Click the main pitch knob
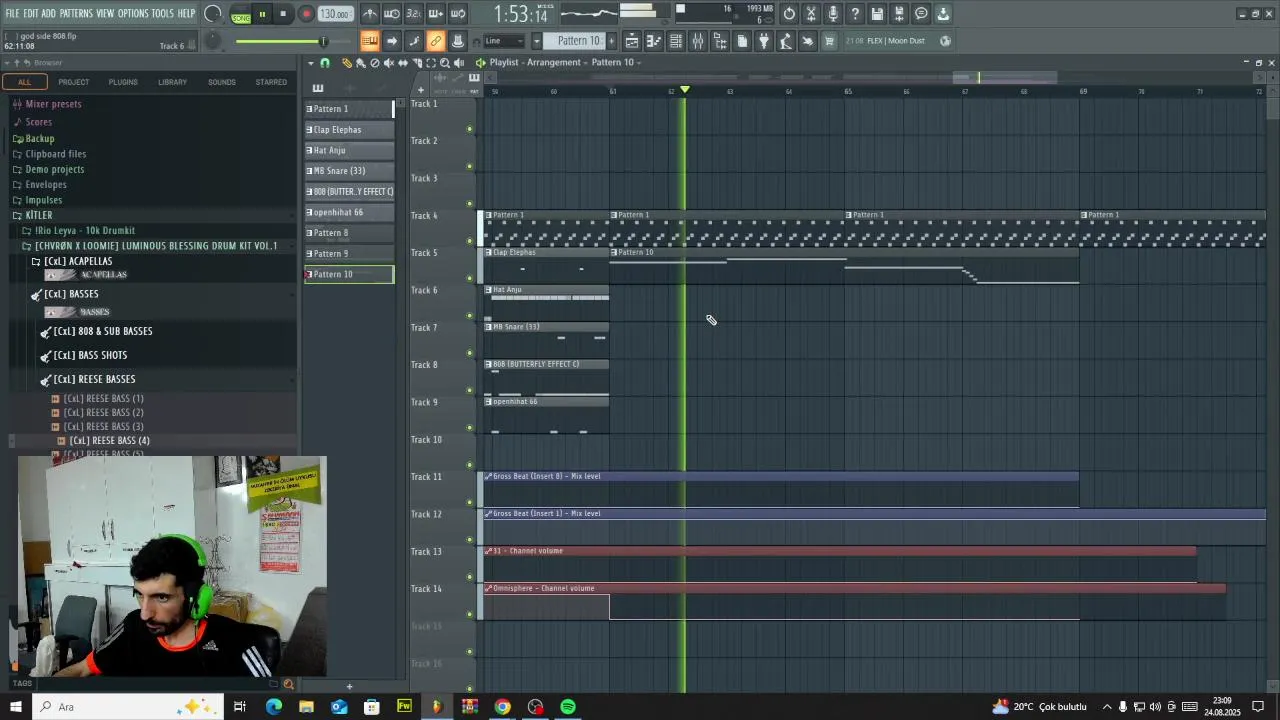This screenshot has width=1280, height=720. pos(213,41)
